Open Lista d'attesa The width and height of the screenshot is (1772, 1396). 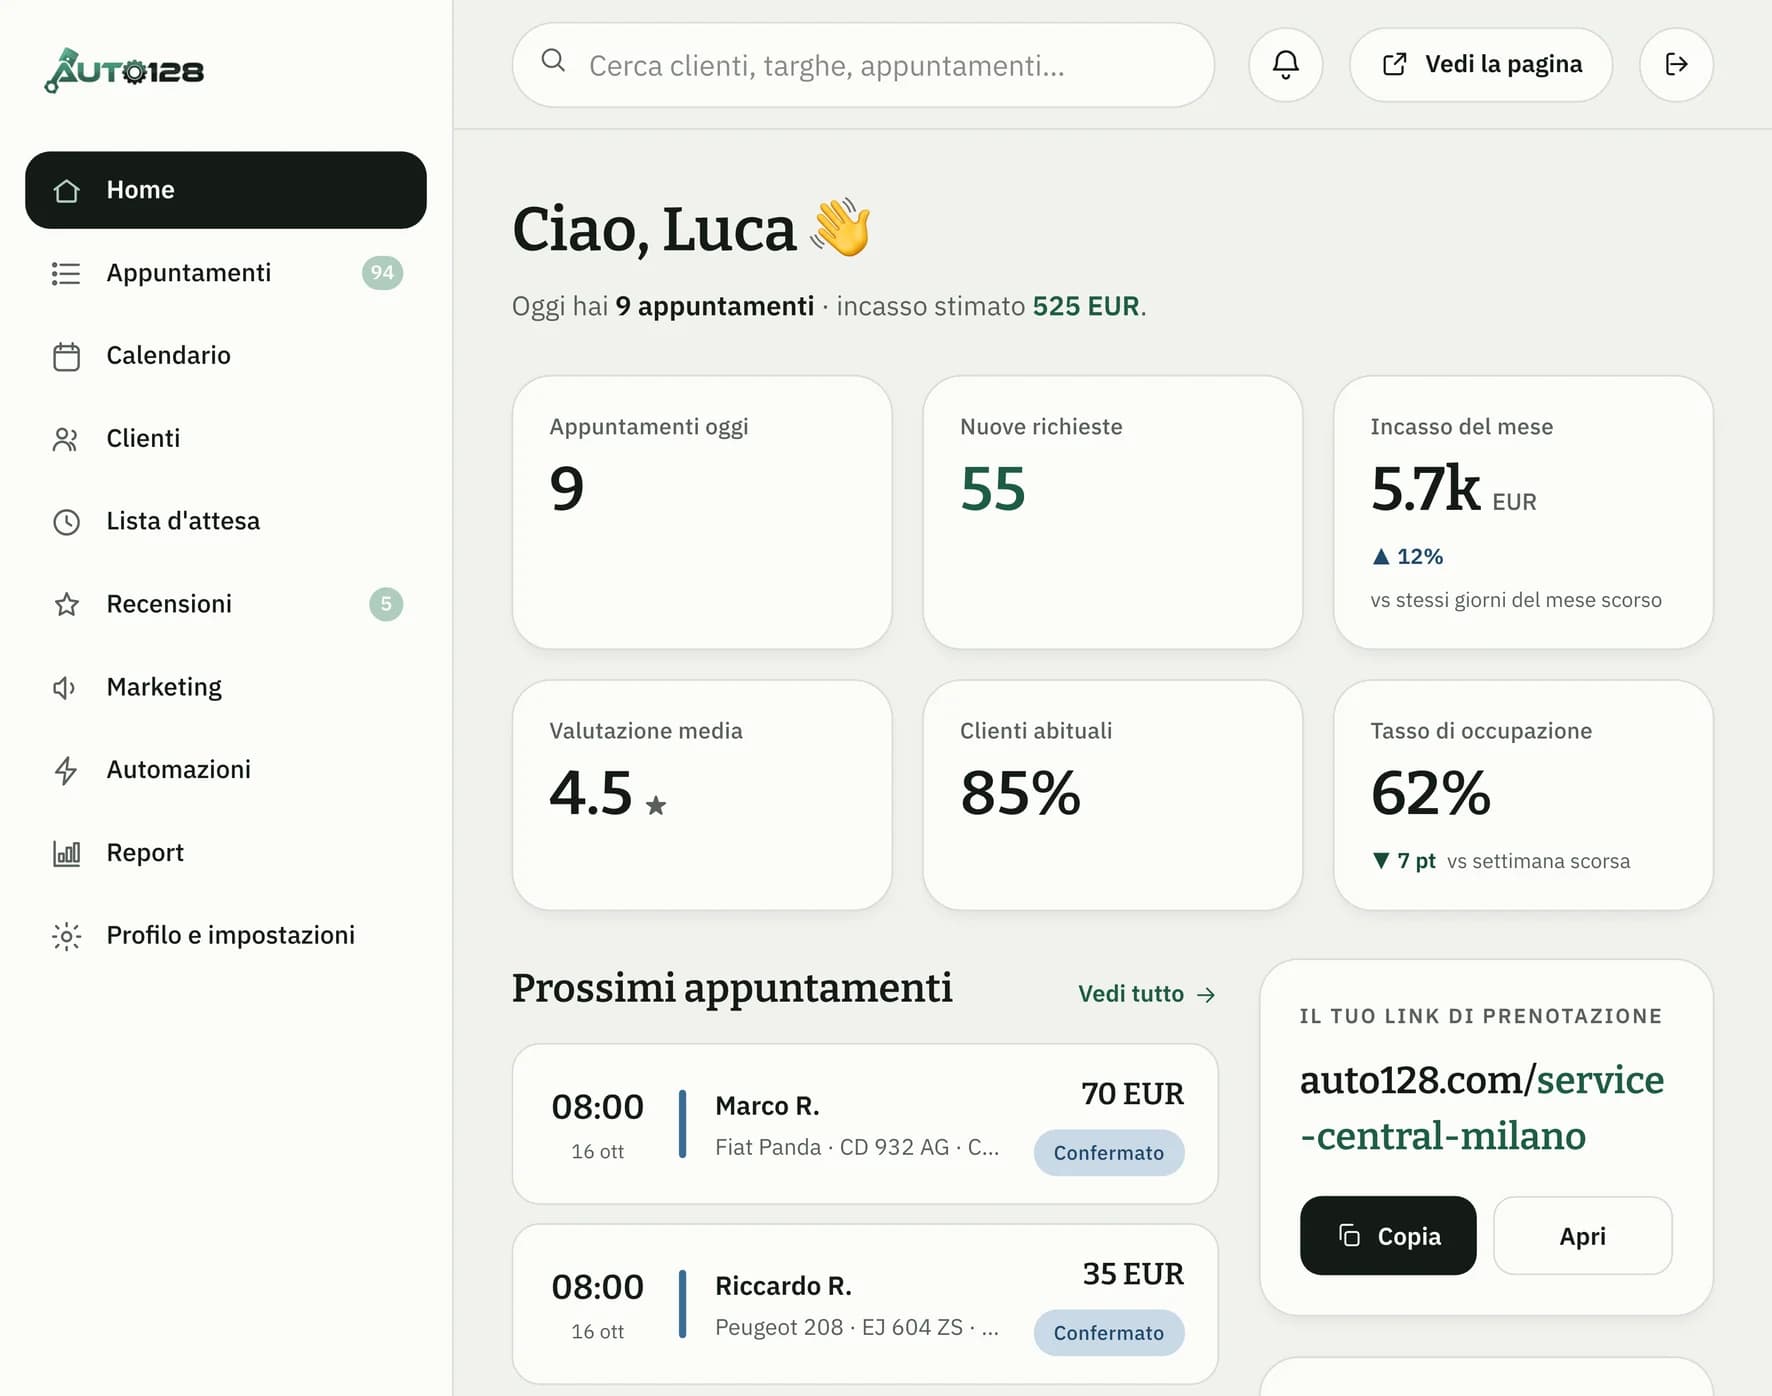pos(226,522)
